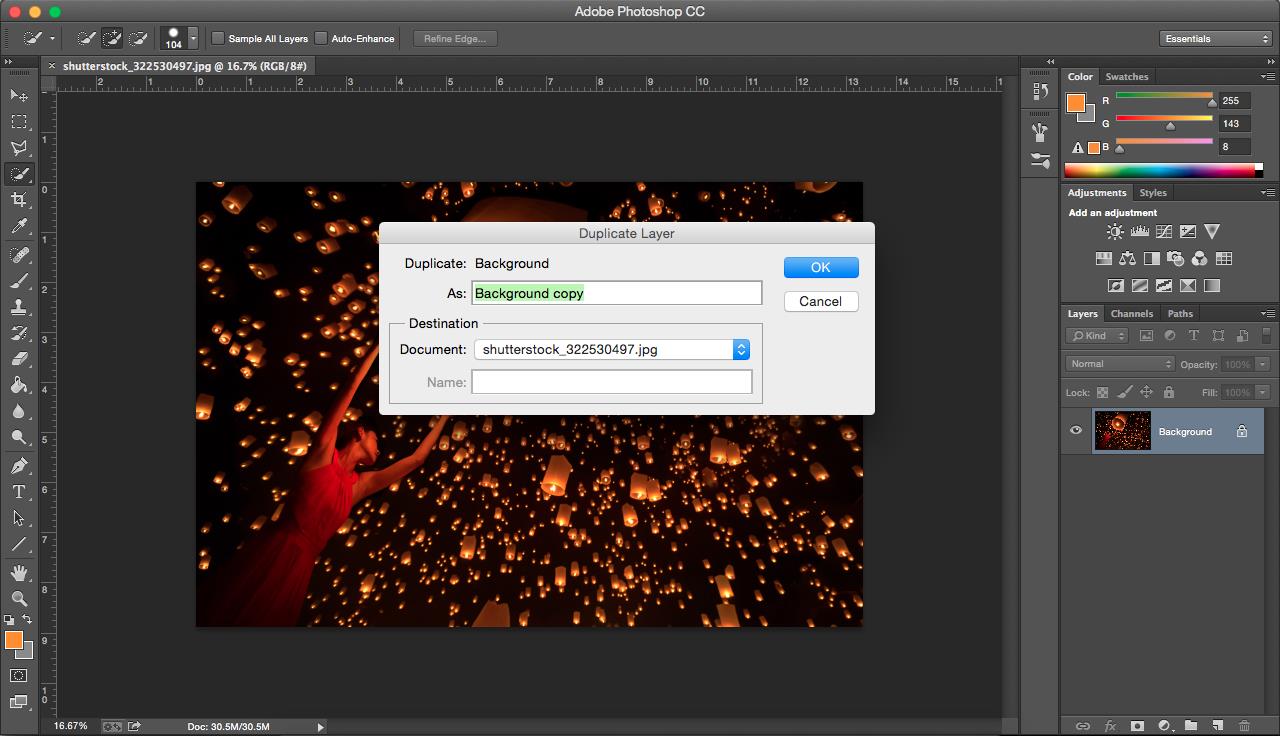Select the Crop tool in toolbar
Image resolution: width=1280 pixels, height=736 pixels.
point(19,200)
